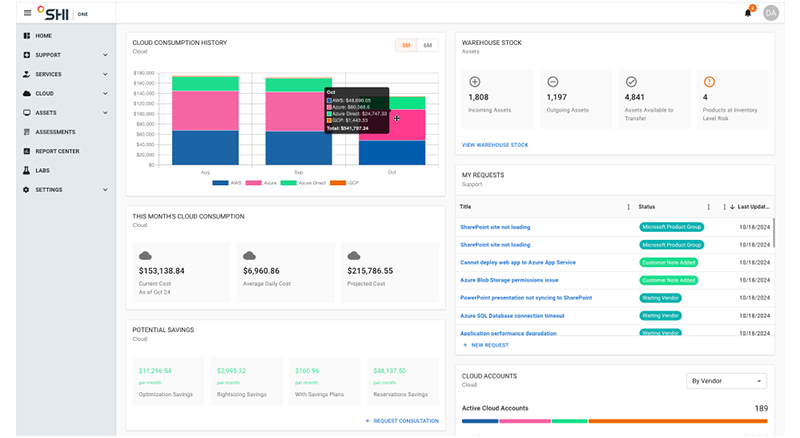
Task: Click the Labs flask icon
Action: pos(27,171)
